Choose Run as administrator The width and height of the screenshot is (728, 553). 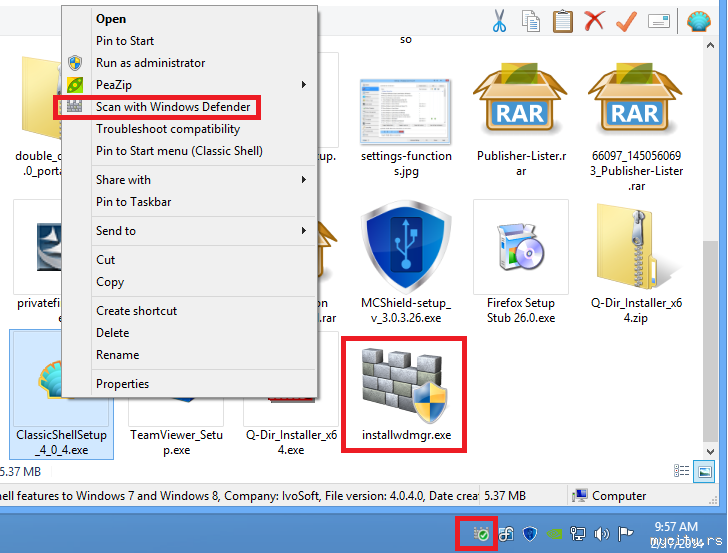190,63
